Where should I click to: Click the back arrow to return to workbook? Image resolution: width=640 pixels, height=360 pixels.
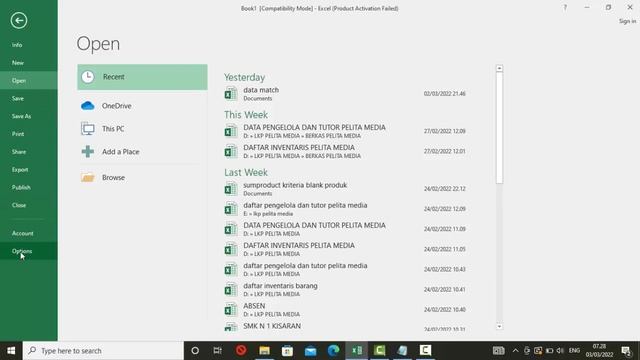(x=19, y=20)
